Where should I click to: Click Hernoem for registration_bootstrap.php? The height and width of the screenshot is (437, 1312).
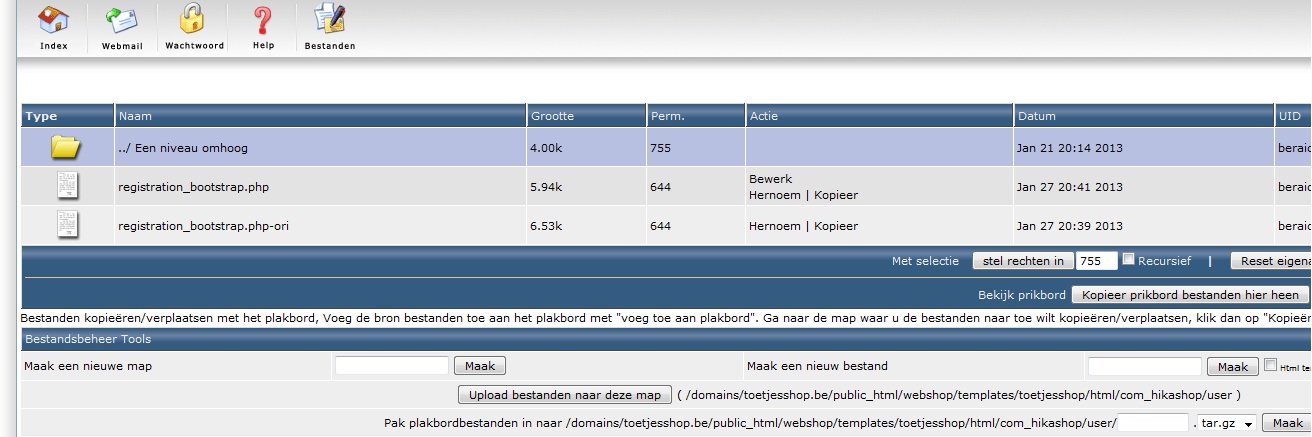click(774, 195)
